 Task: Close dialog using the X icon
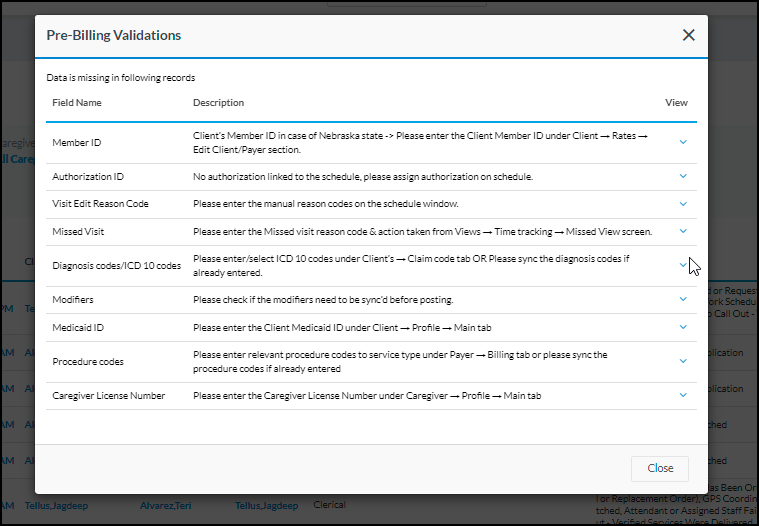688,35
